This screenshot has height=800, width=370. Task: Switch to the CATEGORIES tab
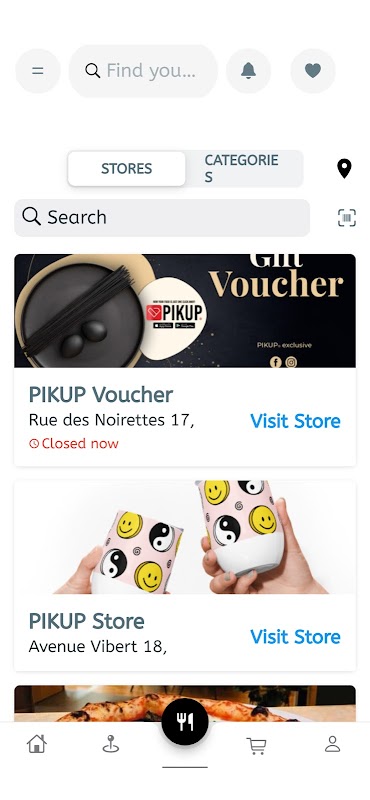click(x=243, y=168)
